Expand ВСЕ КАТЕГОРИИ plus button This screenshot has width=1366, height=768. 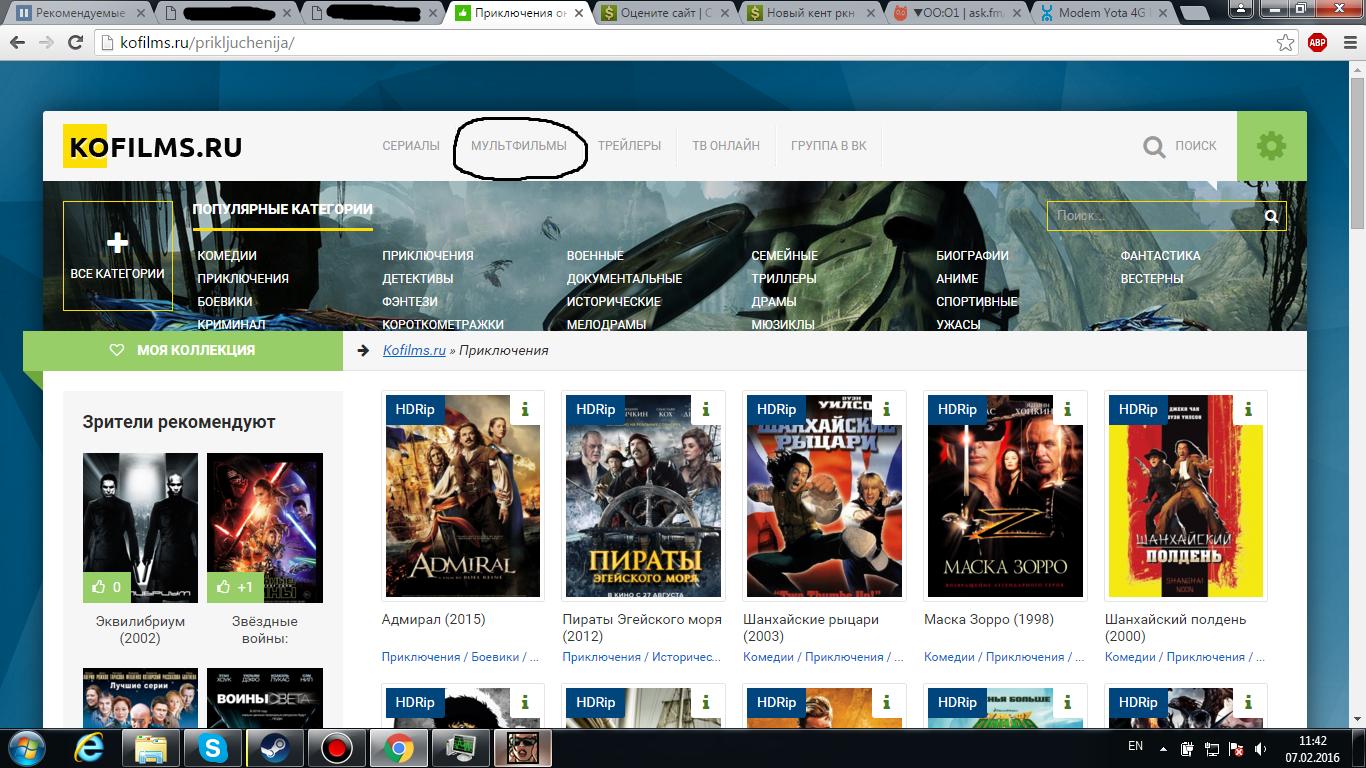click(x=118, y=256)
